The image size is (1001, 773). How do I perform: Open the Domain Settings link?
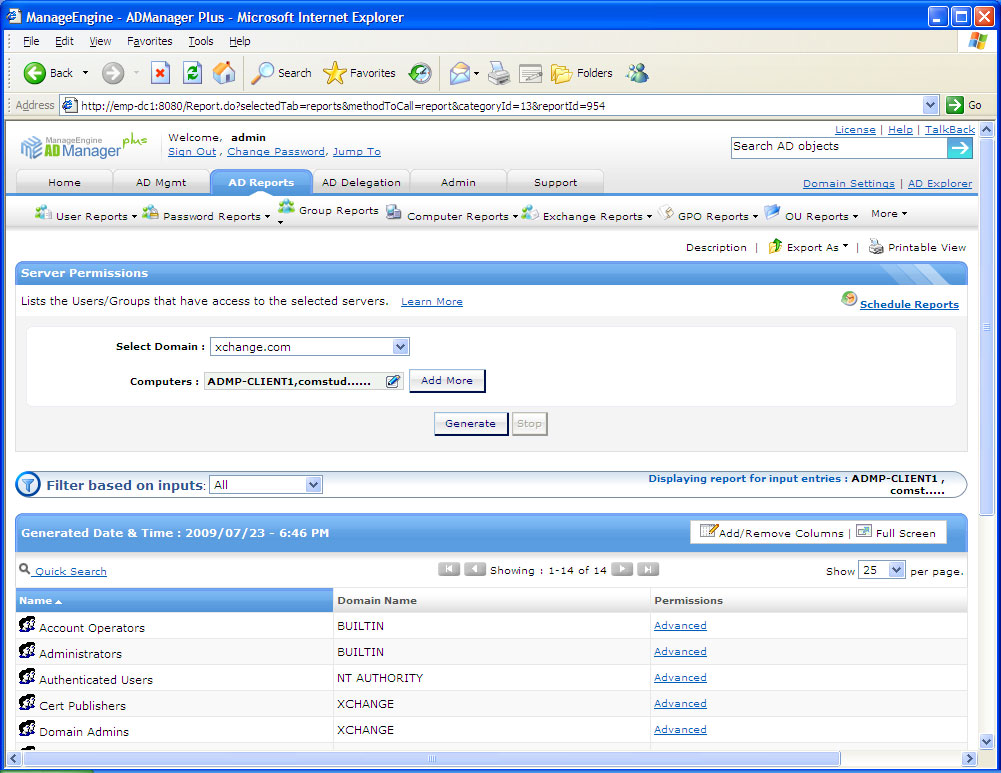pyautogui.click(x=848, y=183)
